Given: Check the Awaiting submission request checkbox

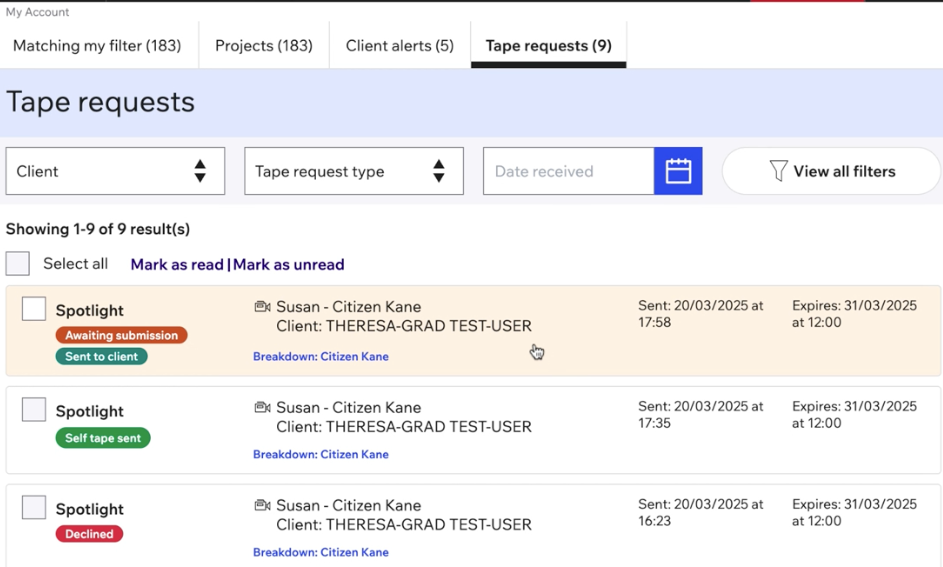Looking at the screenshot, I should [x=34, y=308].
